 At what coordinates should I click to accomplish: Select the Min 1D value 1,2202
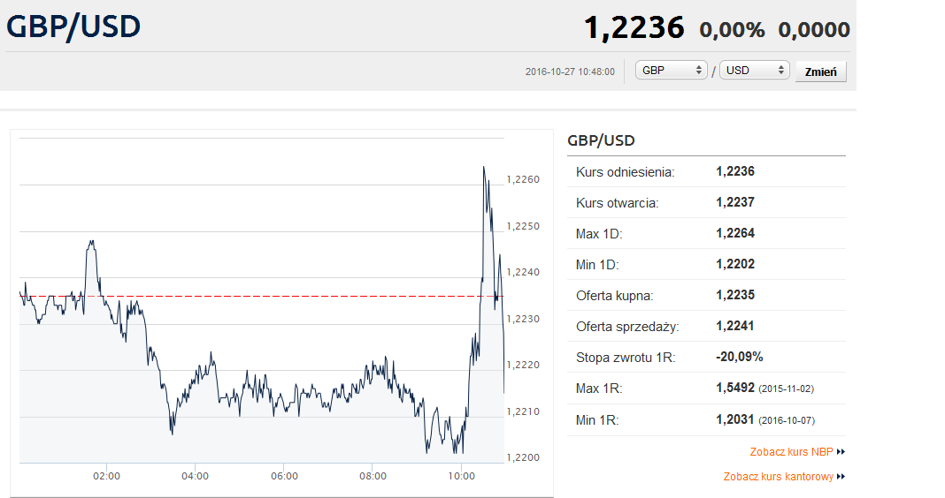click(x=735, y=263)
